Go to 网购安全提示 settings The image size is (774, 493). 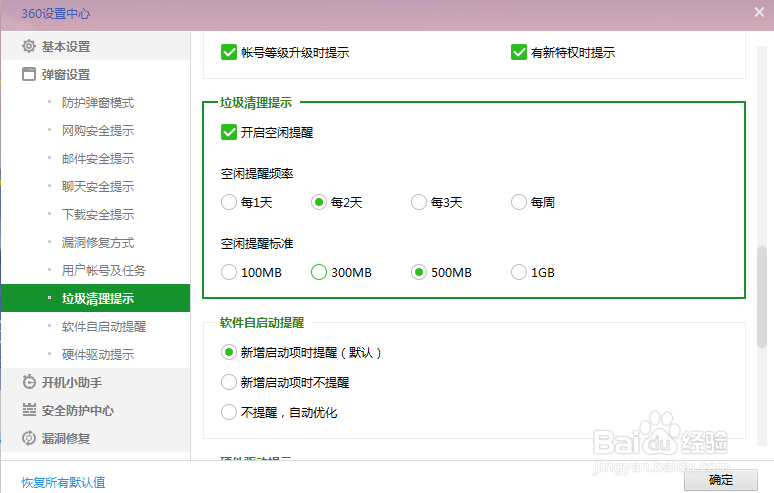pyautogui.click(x=98, y=131)
